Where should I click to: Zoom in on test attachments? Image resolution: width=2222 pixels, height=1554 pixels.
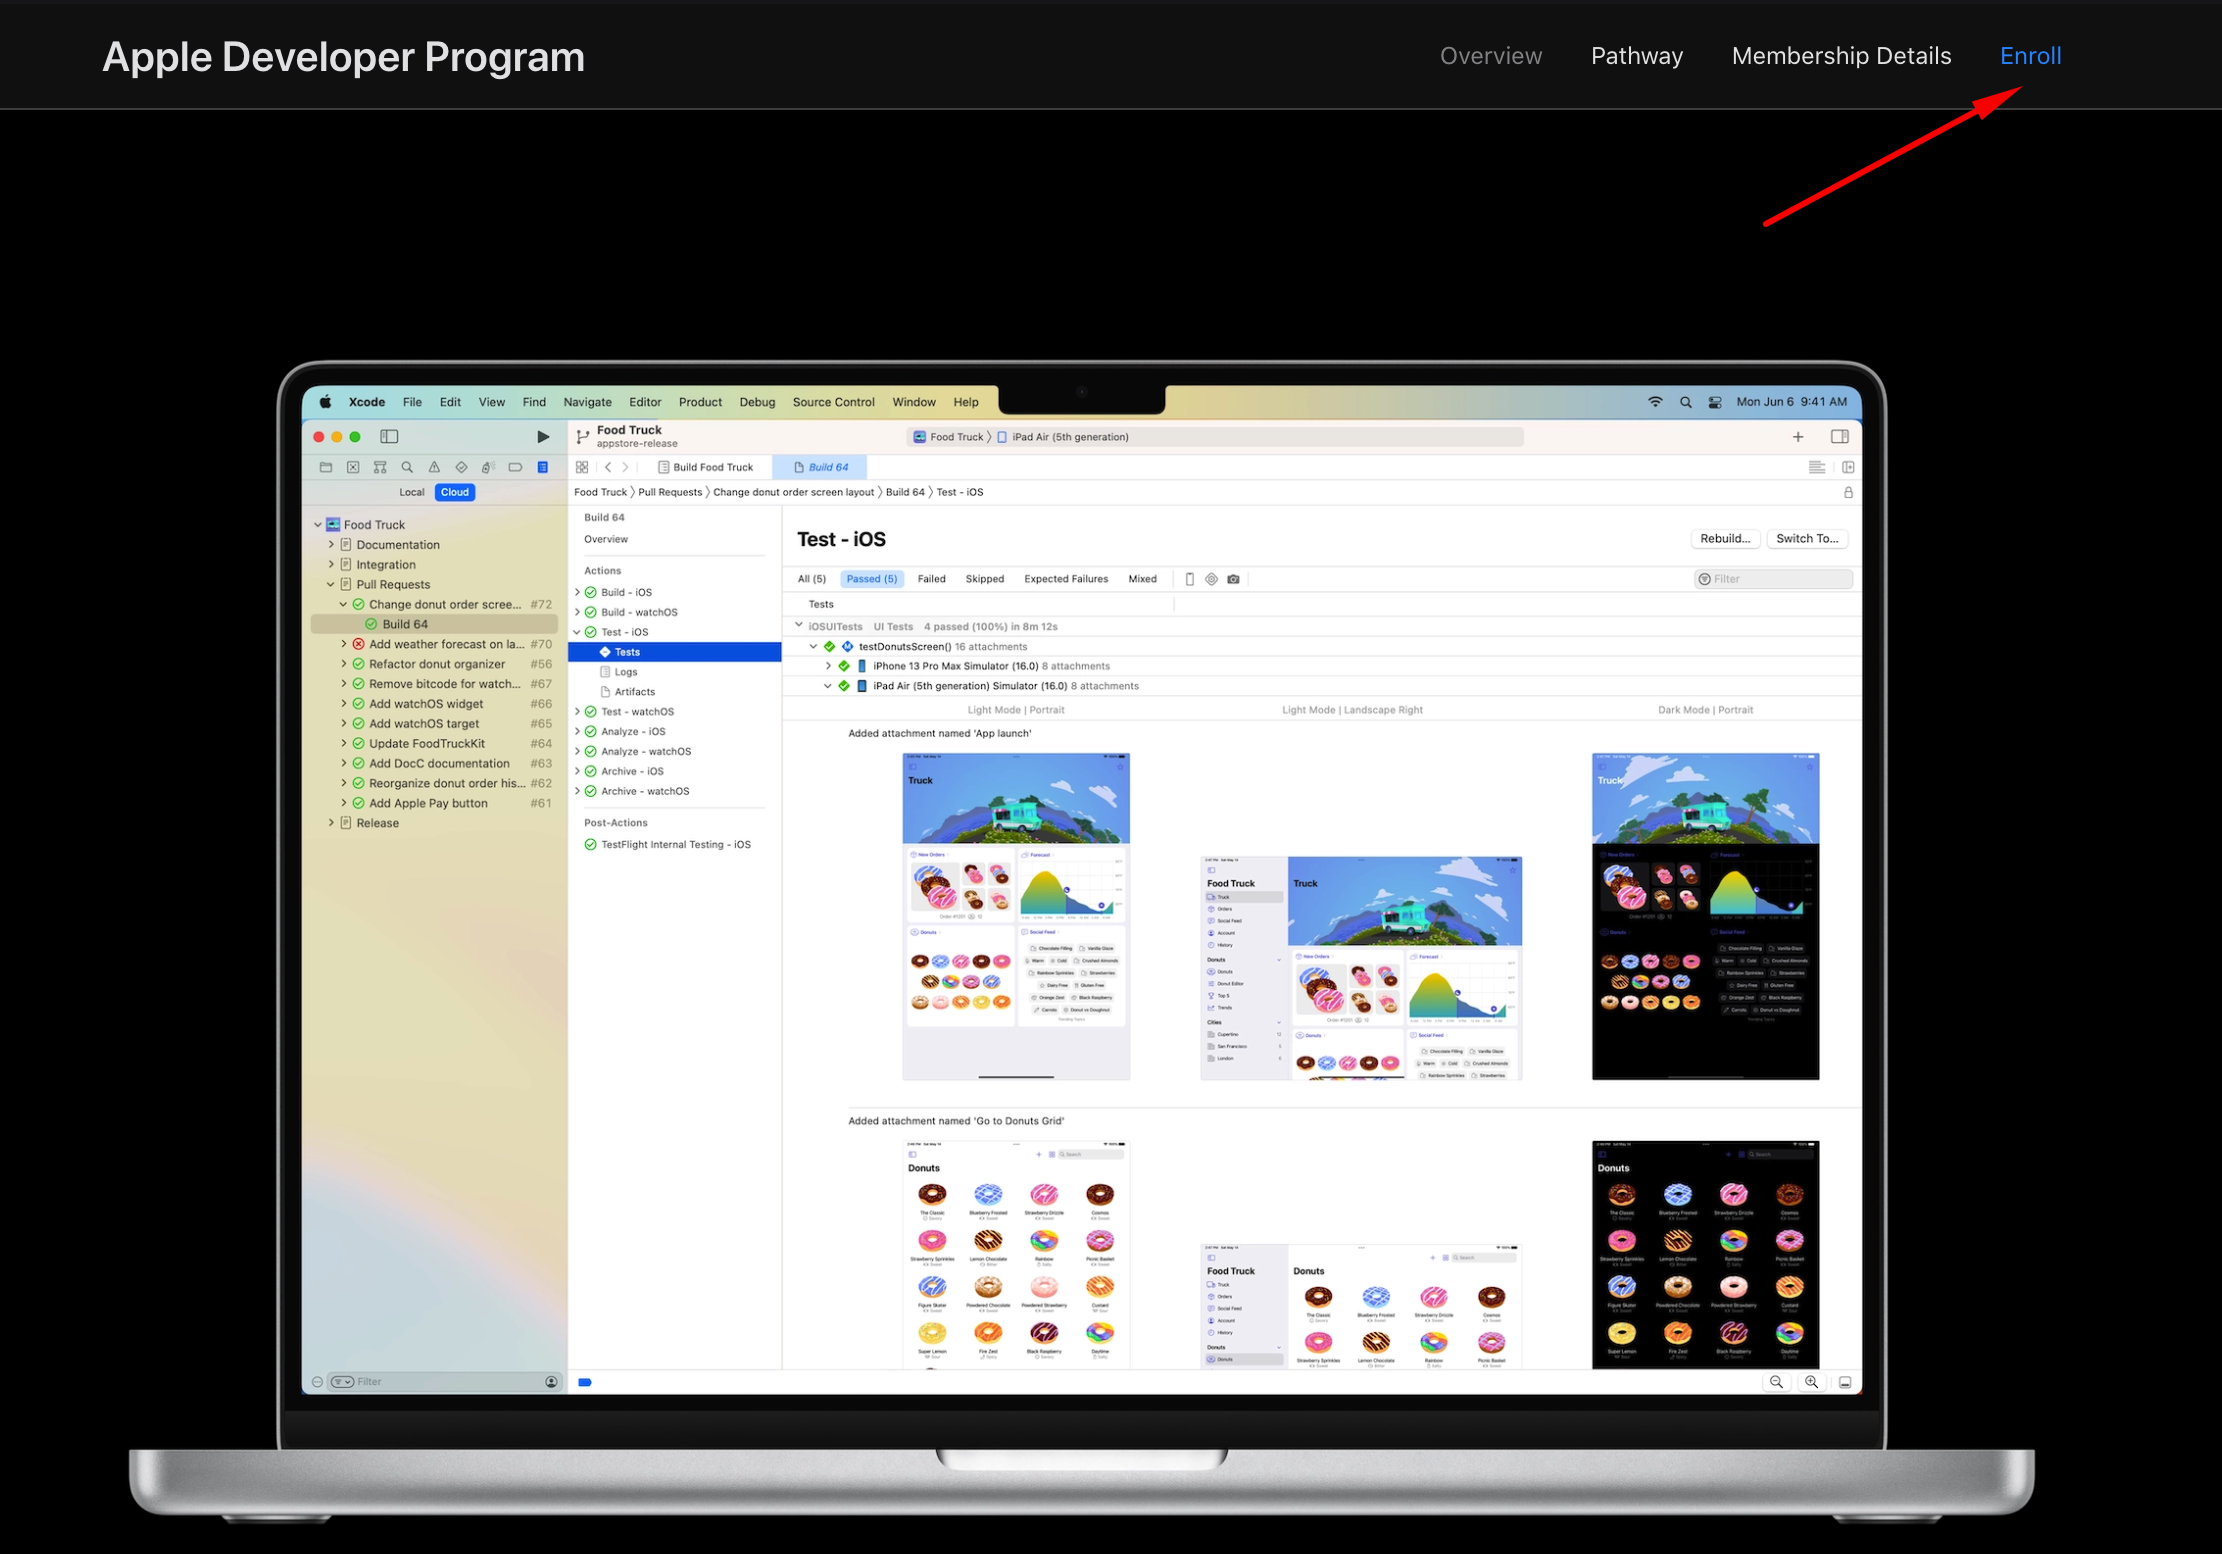(x=1811, y=1382)
